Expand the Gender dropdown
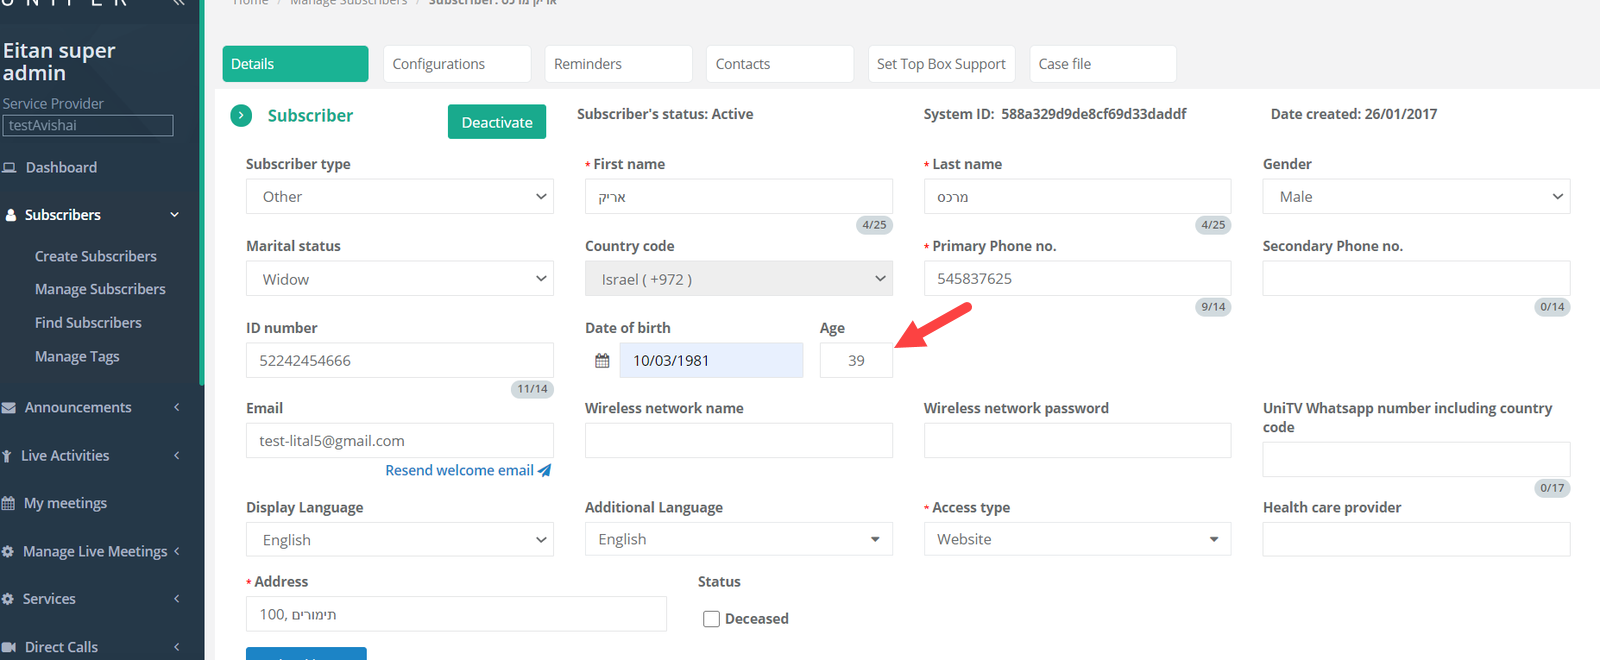 [1415, 197]
